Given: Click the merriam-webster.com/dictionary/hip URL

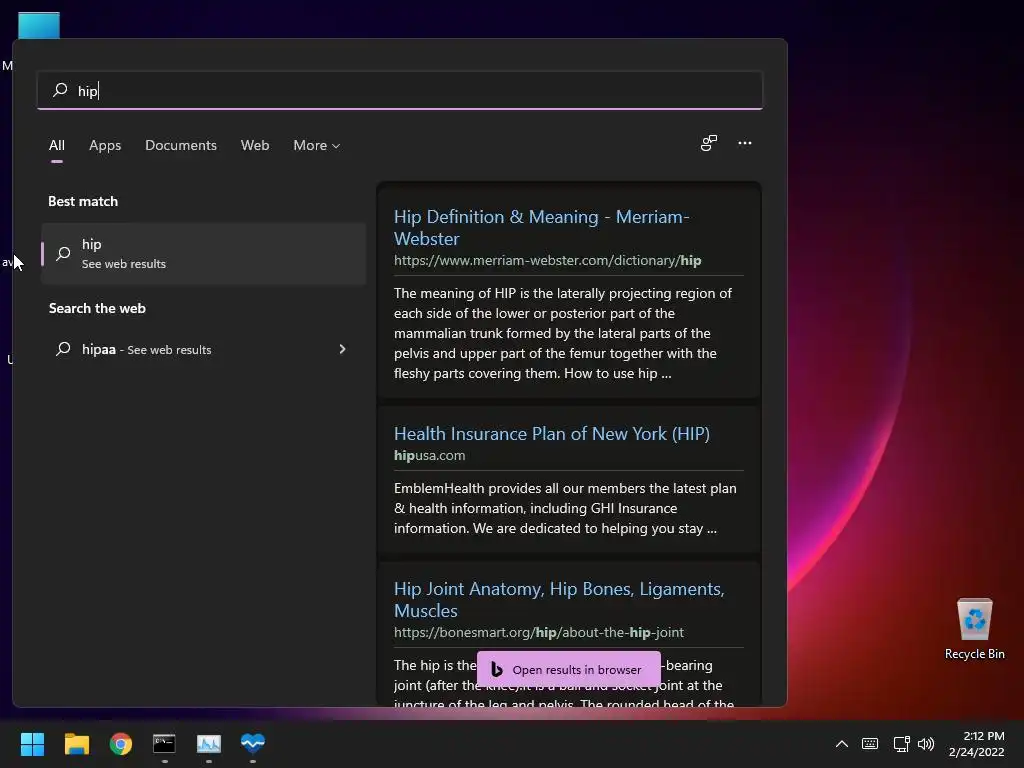Looking at the screenshot, I should click(x=547, y=261).
